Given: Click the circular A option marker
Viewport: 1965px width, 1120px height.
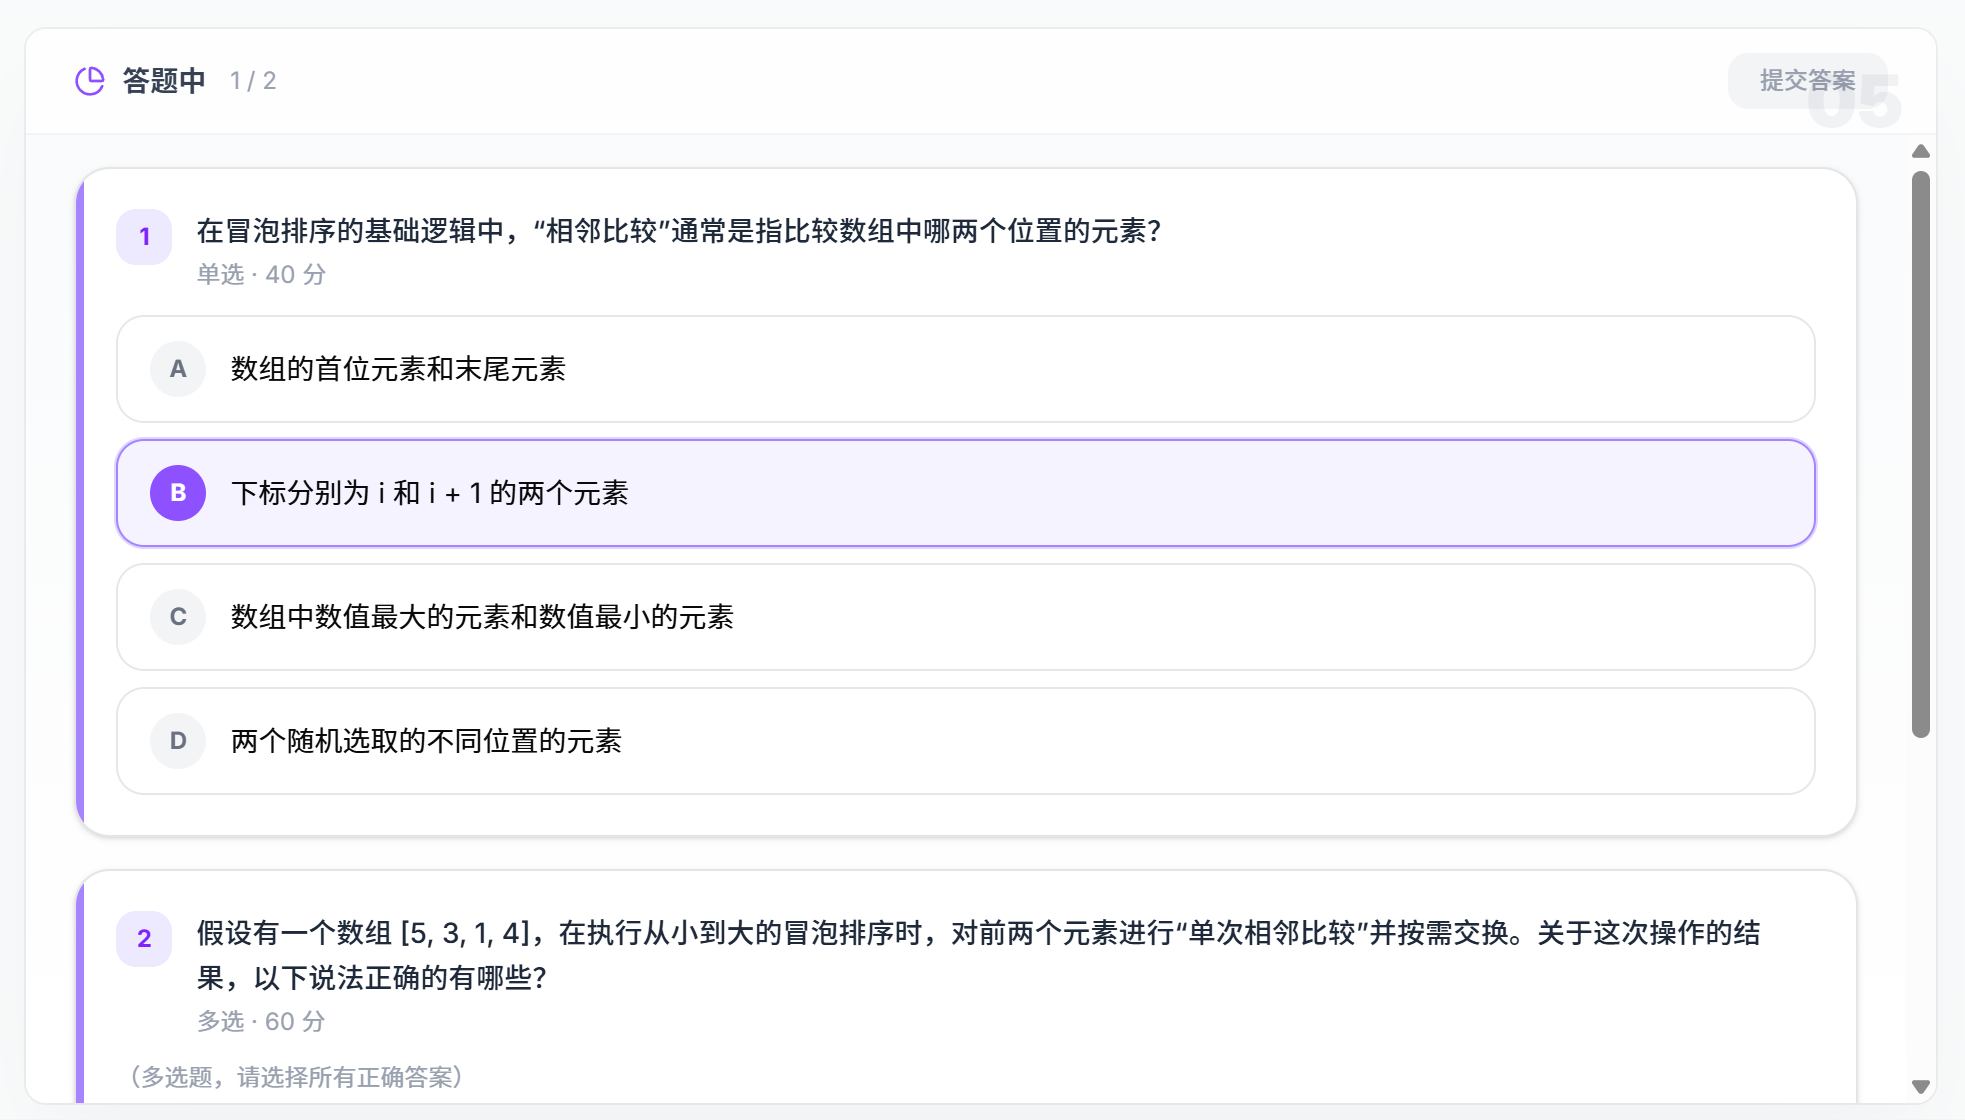Looking at the screenshot, I should click(177, 368).
